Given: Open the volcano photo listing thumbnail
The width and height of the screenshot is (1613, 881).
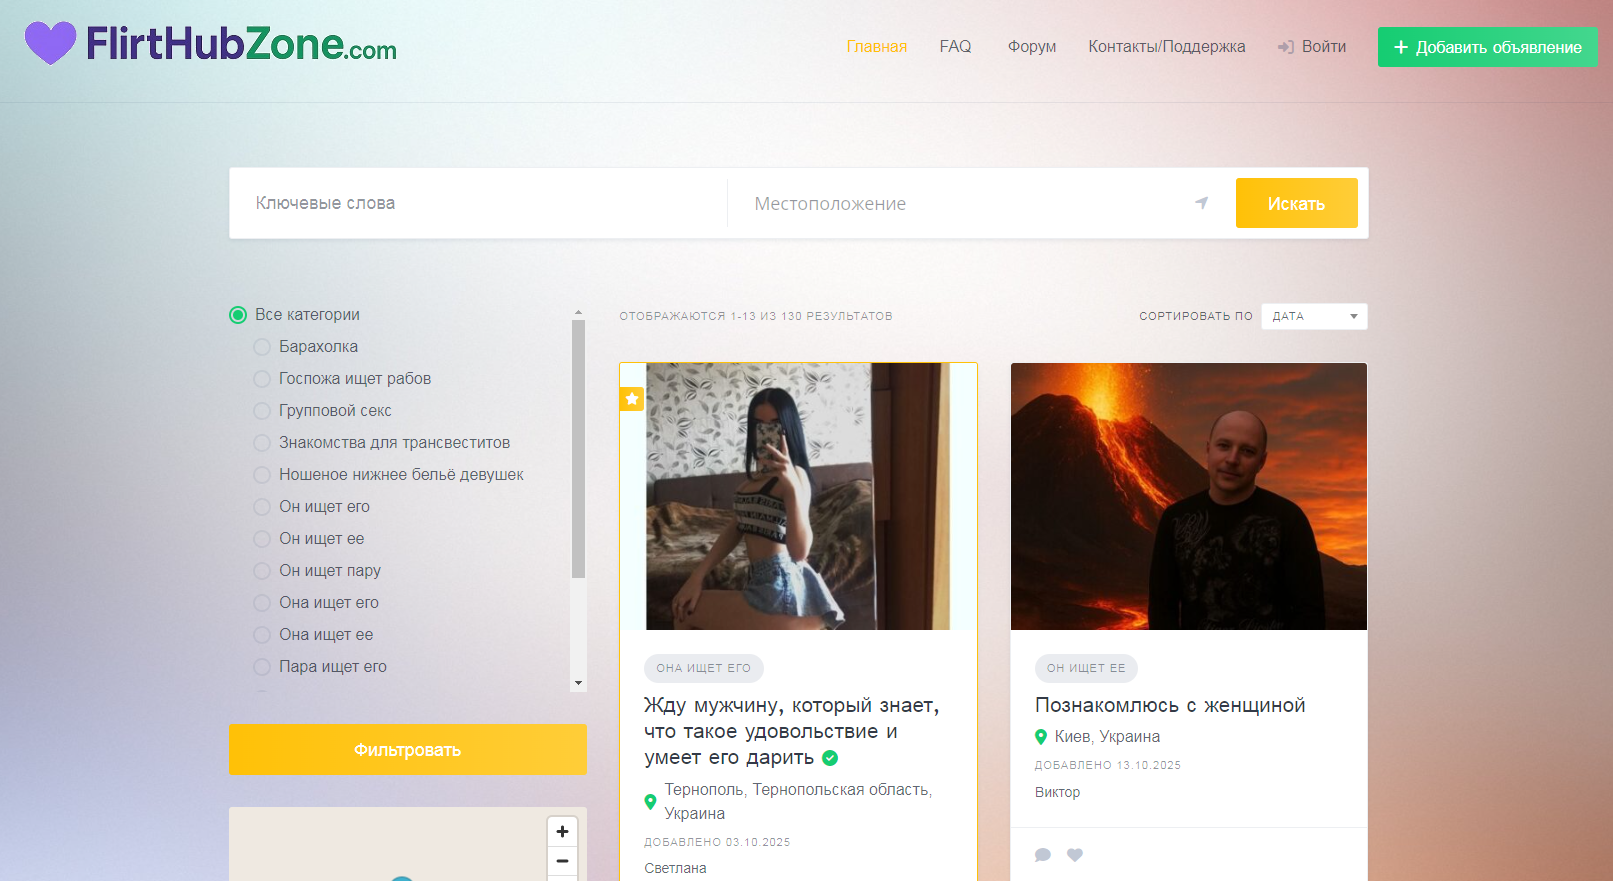Looking at the screenshot, I should (x=1188, y=496).
